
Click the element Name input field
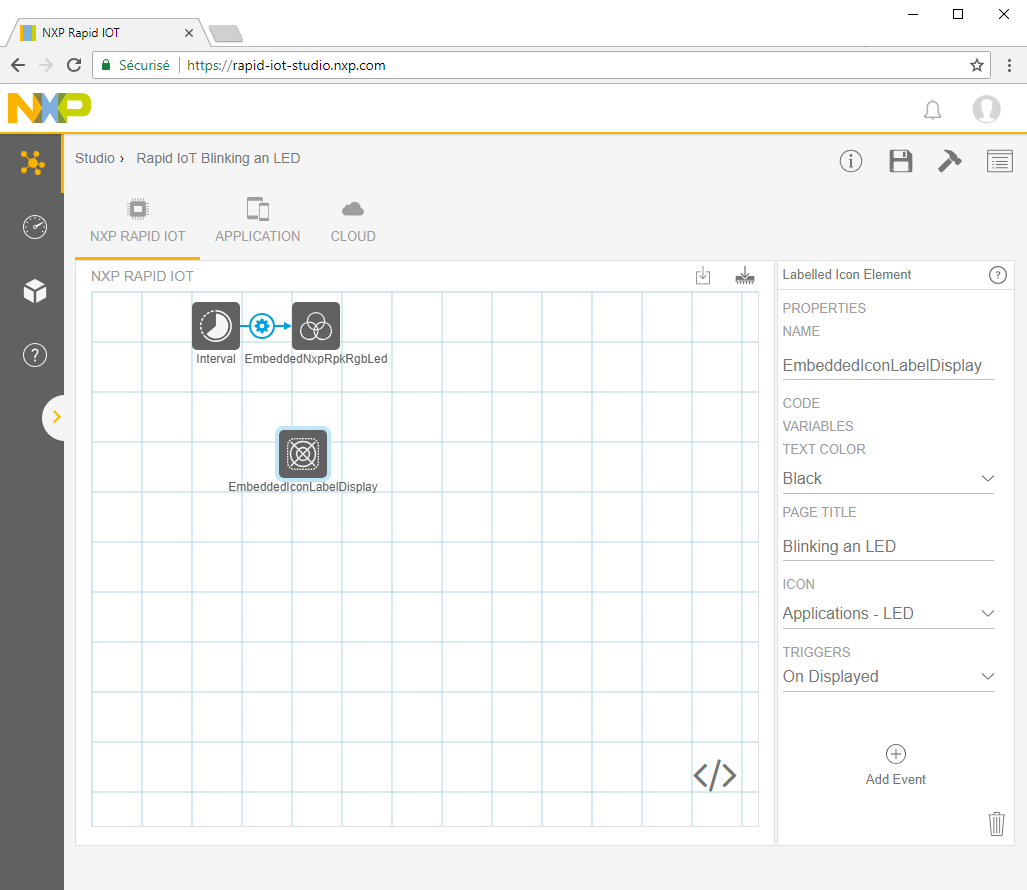point(887,366)
